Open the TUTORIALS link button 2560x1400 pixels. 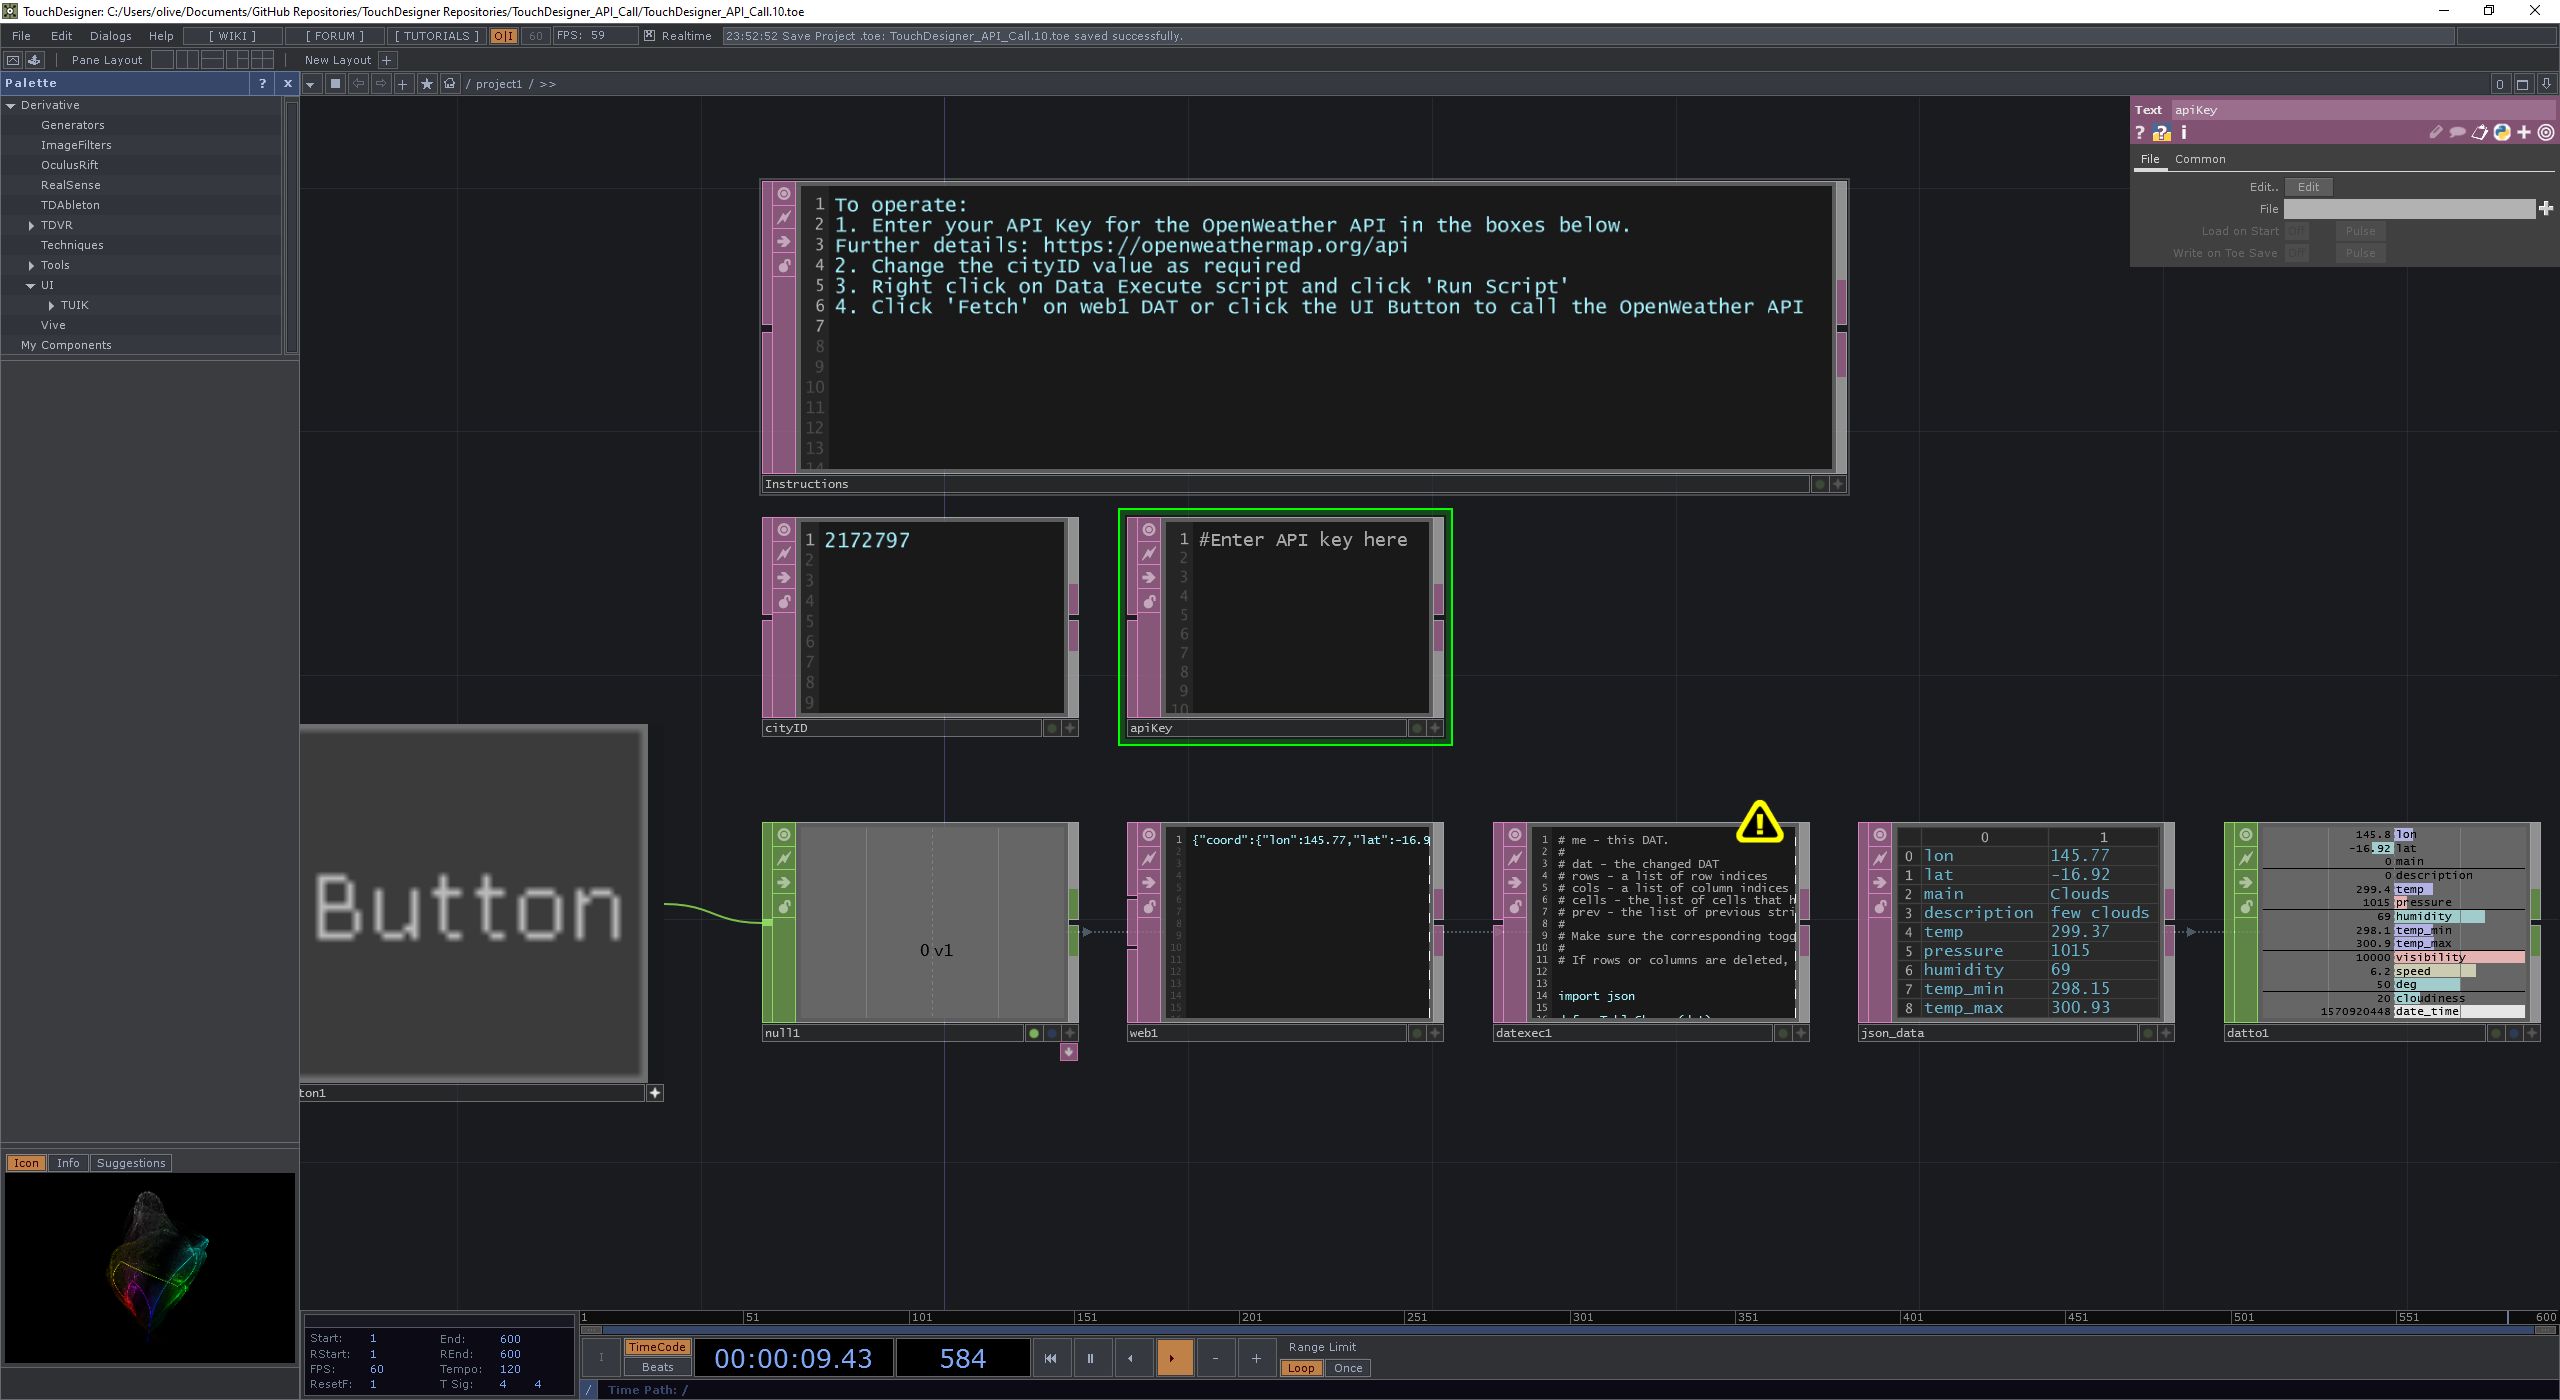(437, 36)
